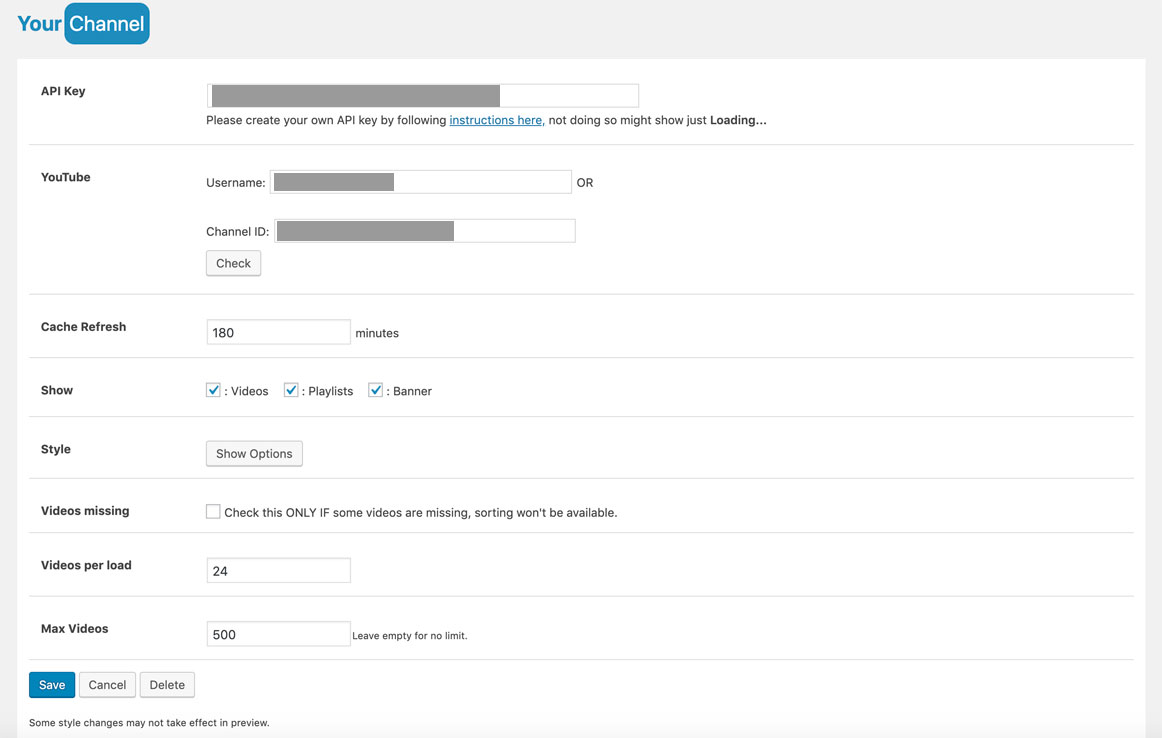The width and height of the screenshot is (1162, 738).
Task: Delete the channel configuration
Action: pyautogui.click(x=167, y=684)
